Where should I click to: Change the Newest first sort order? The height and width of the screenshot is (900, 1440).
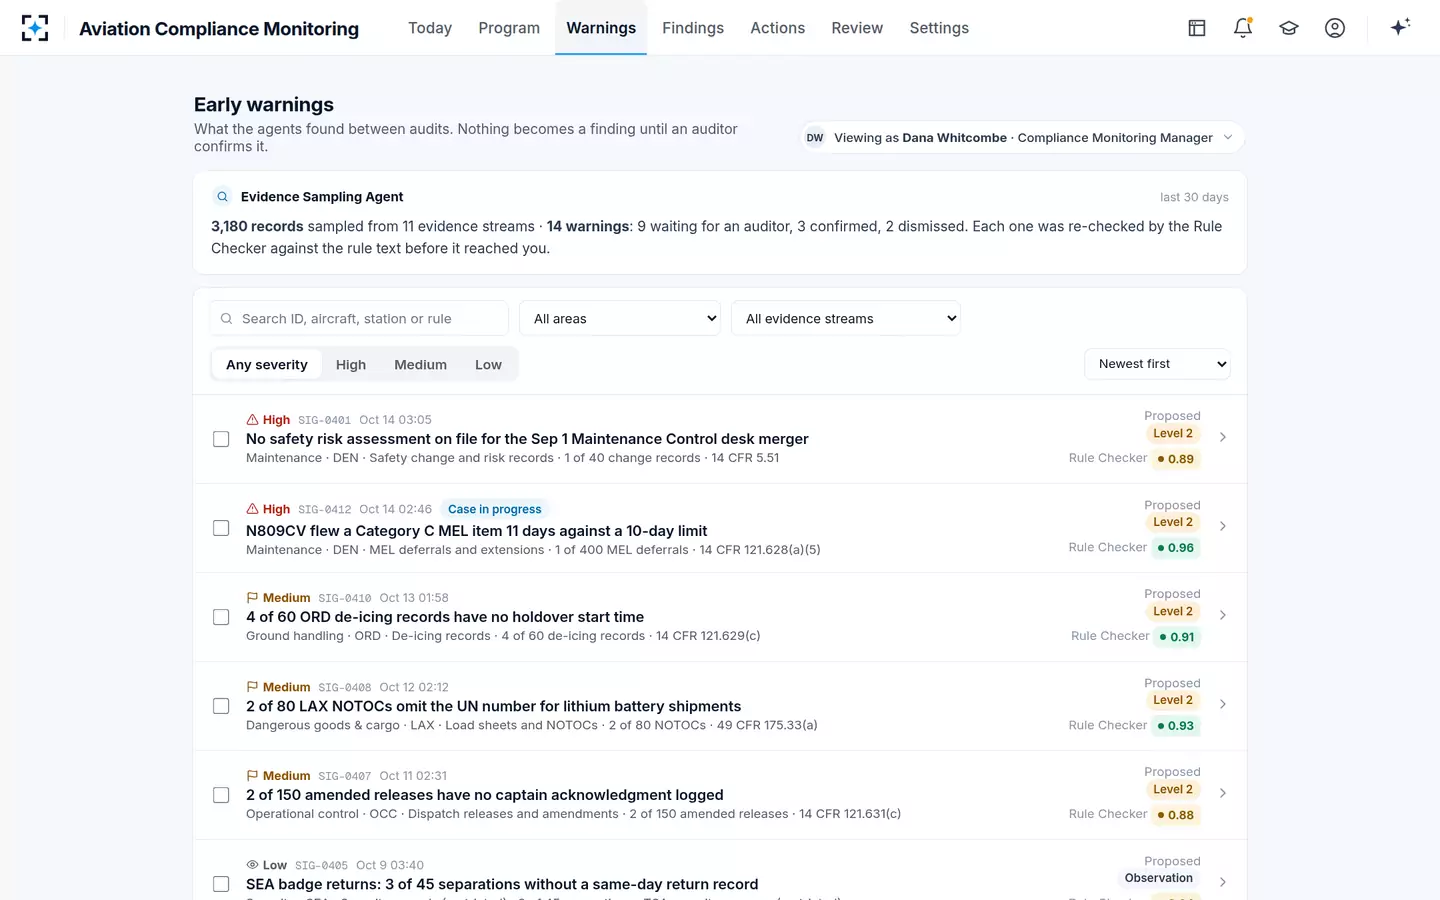coord(1157,364)
